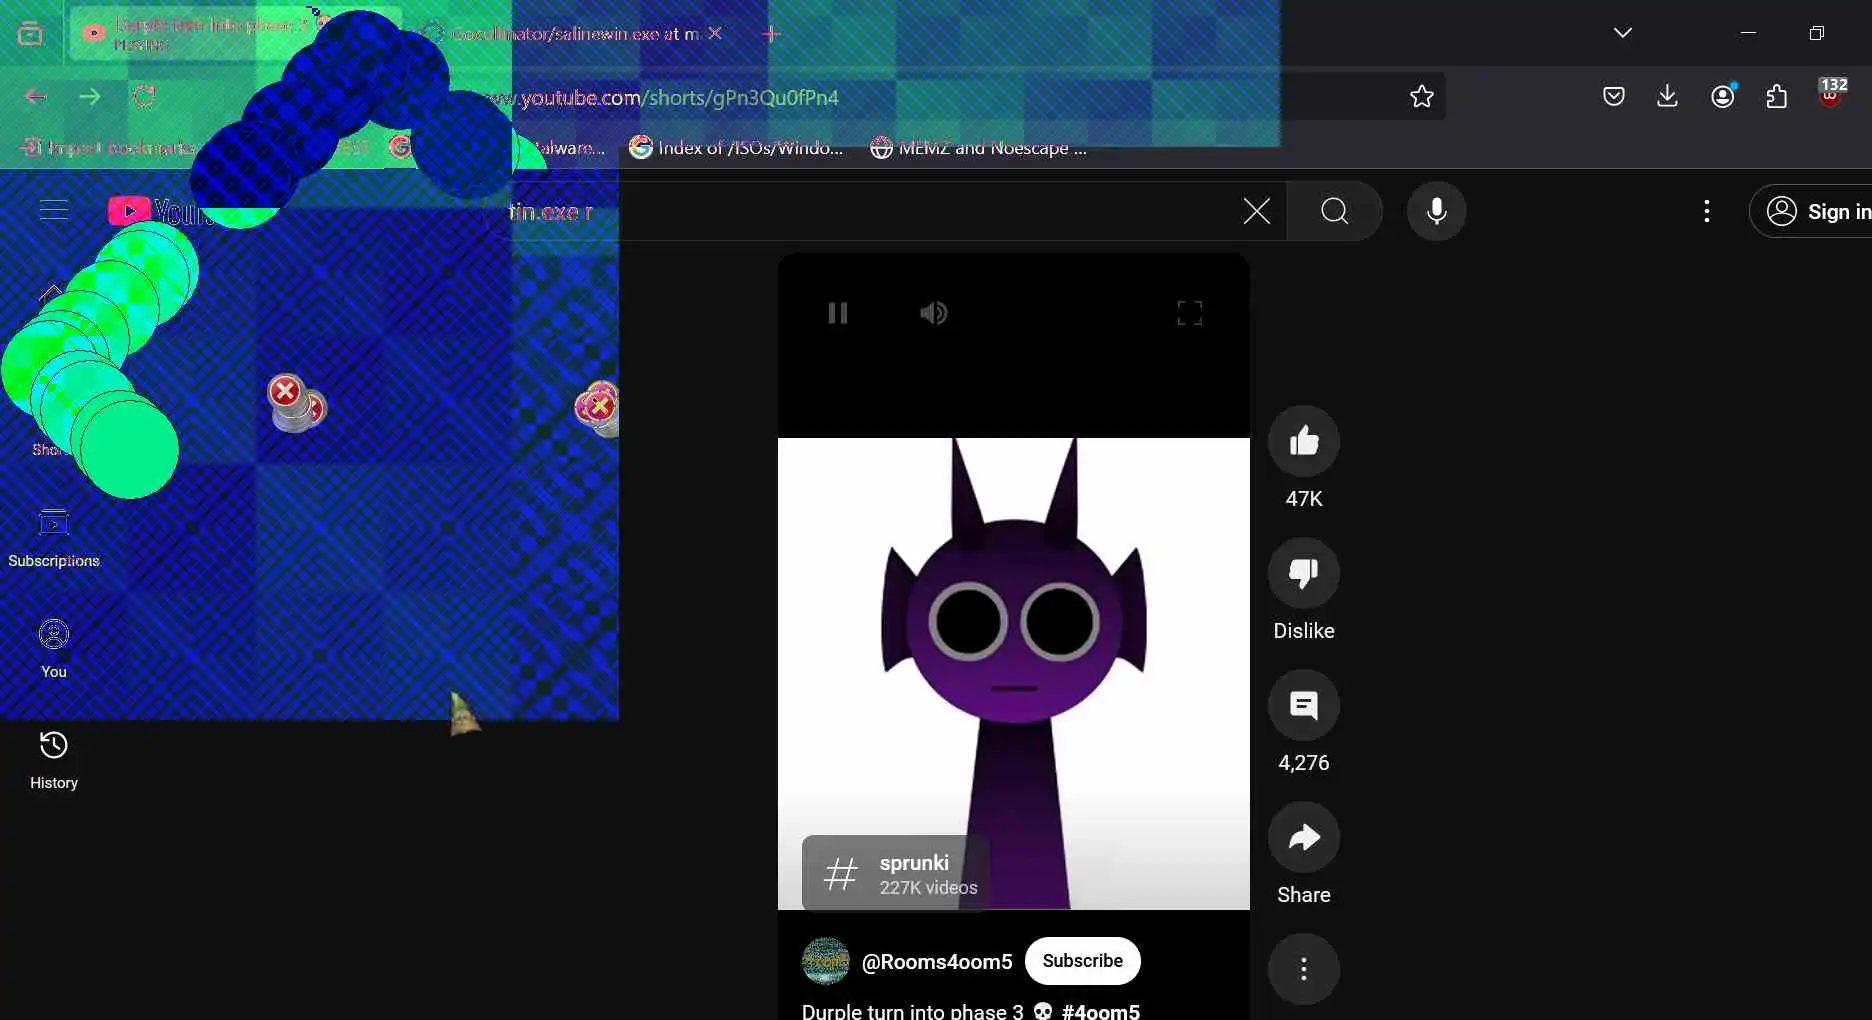Open Subscriptions in the sidebar
1872x1020 pixels.
(x=54, y=538)
